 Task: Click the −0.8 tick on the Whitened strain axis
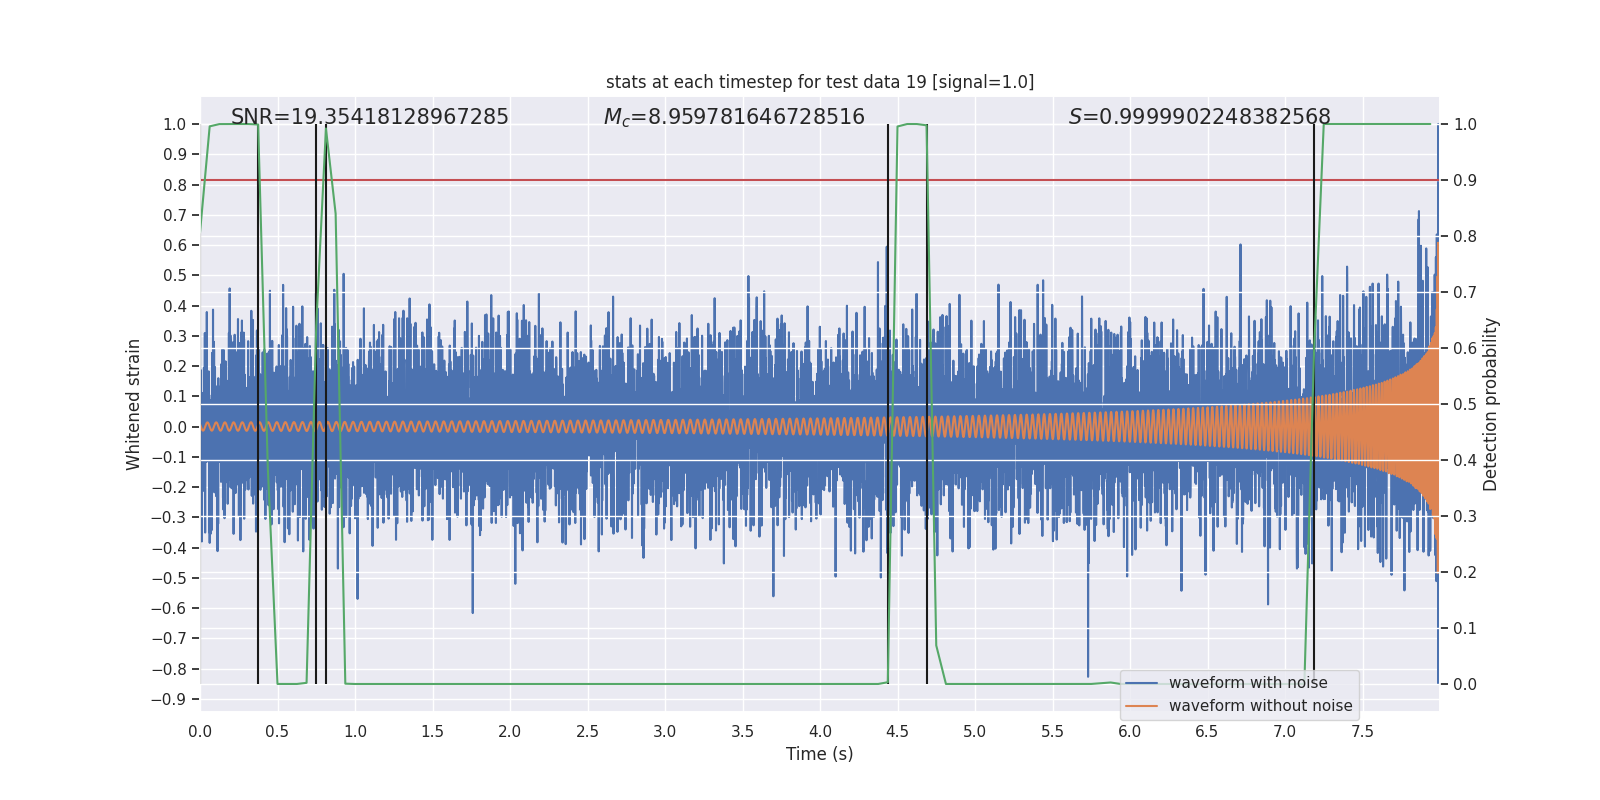169,669
